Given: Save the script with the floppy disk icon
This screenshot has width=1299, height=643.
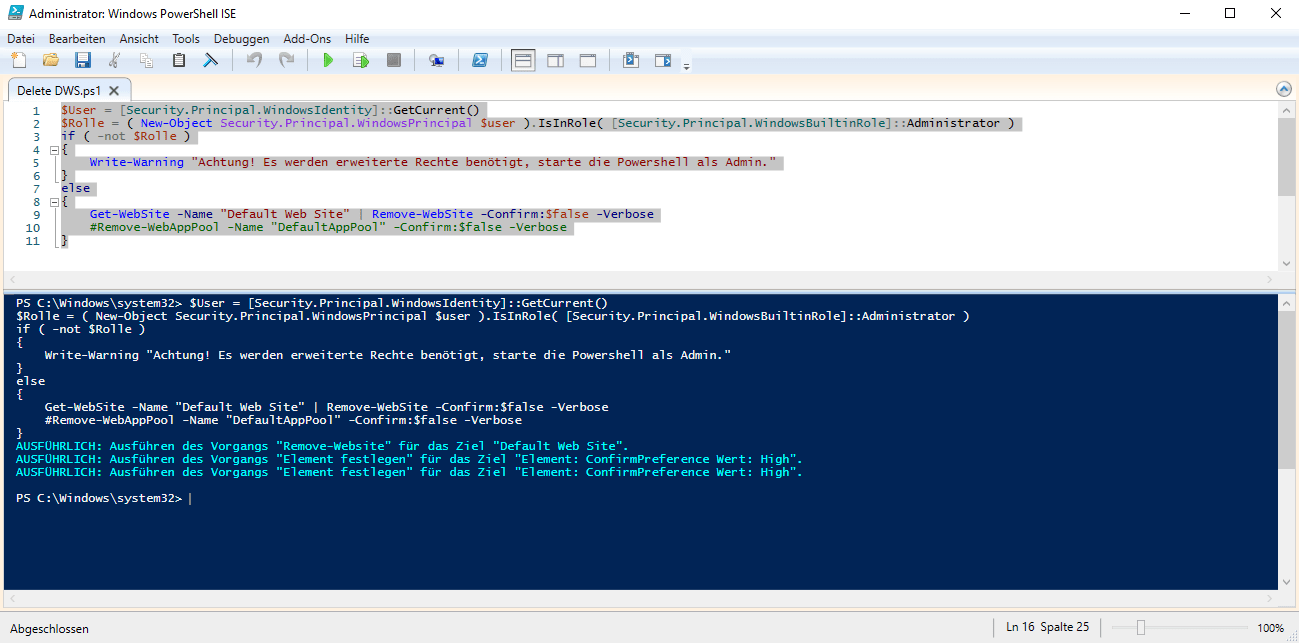Looking at the screenshot, I should point(83,61).
